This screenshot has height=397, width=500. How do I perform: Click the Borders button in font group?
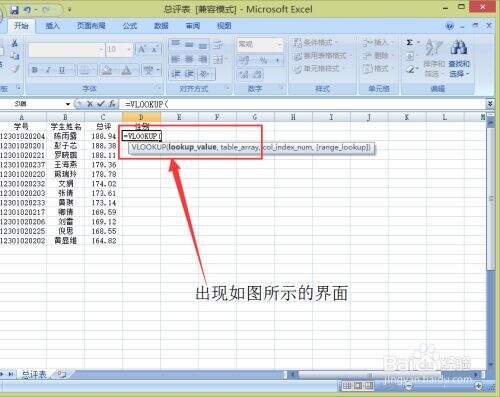tap(87, 70)
